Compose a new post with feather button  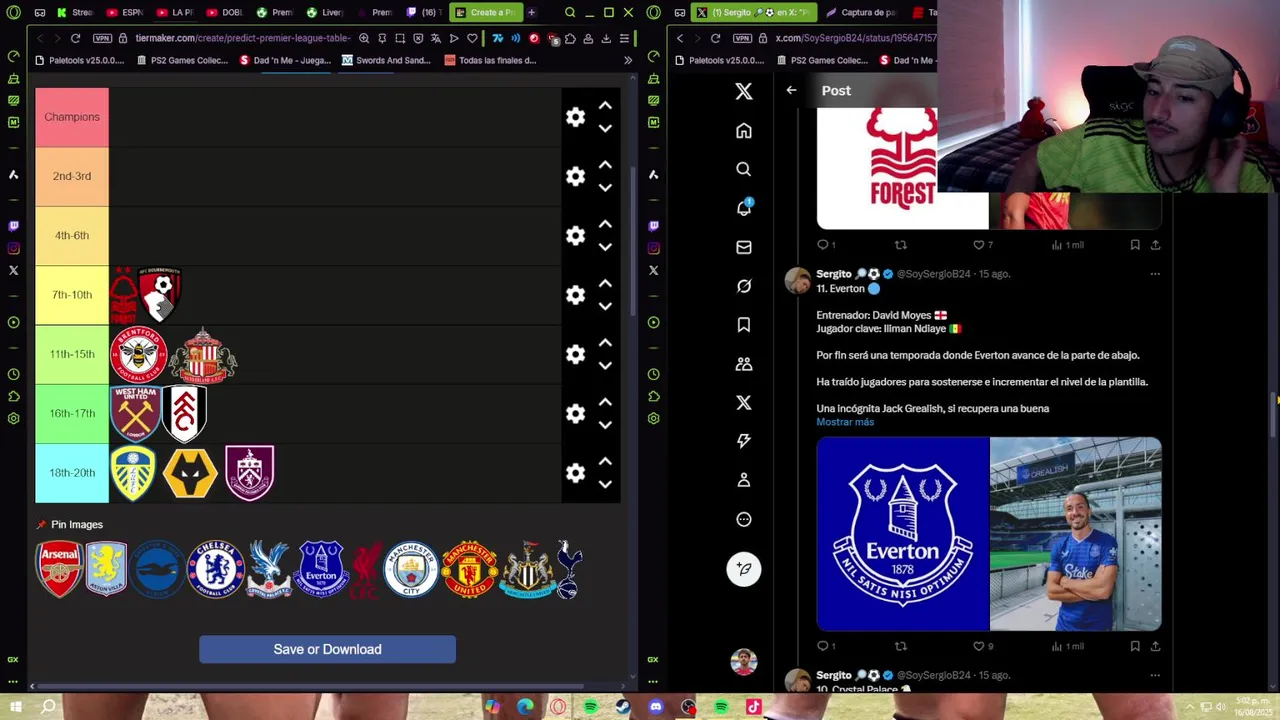pyautogui.click(x=744, y=569)
